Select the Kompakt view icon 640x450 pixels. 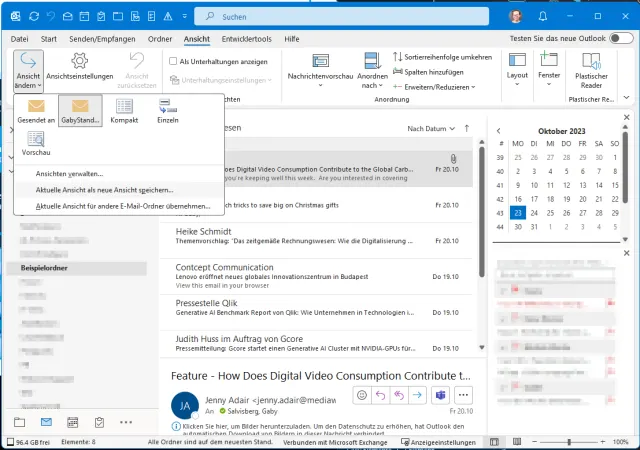tap(124, 110)
